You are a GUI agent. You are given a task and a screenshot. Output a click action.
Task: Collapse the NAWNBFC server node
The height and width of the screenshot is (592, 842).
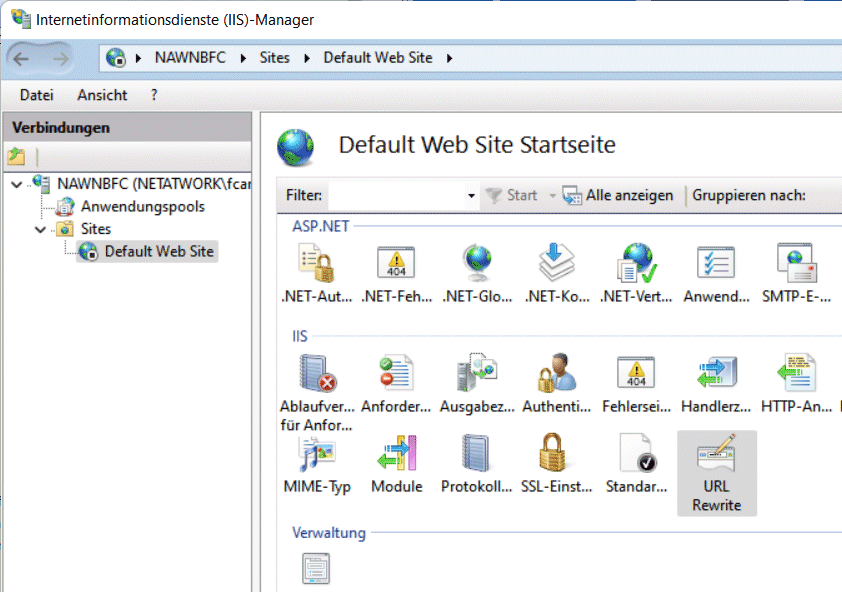point(17,184)
